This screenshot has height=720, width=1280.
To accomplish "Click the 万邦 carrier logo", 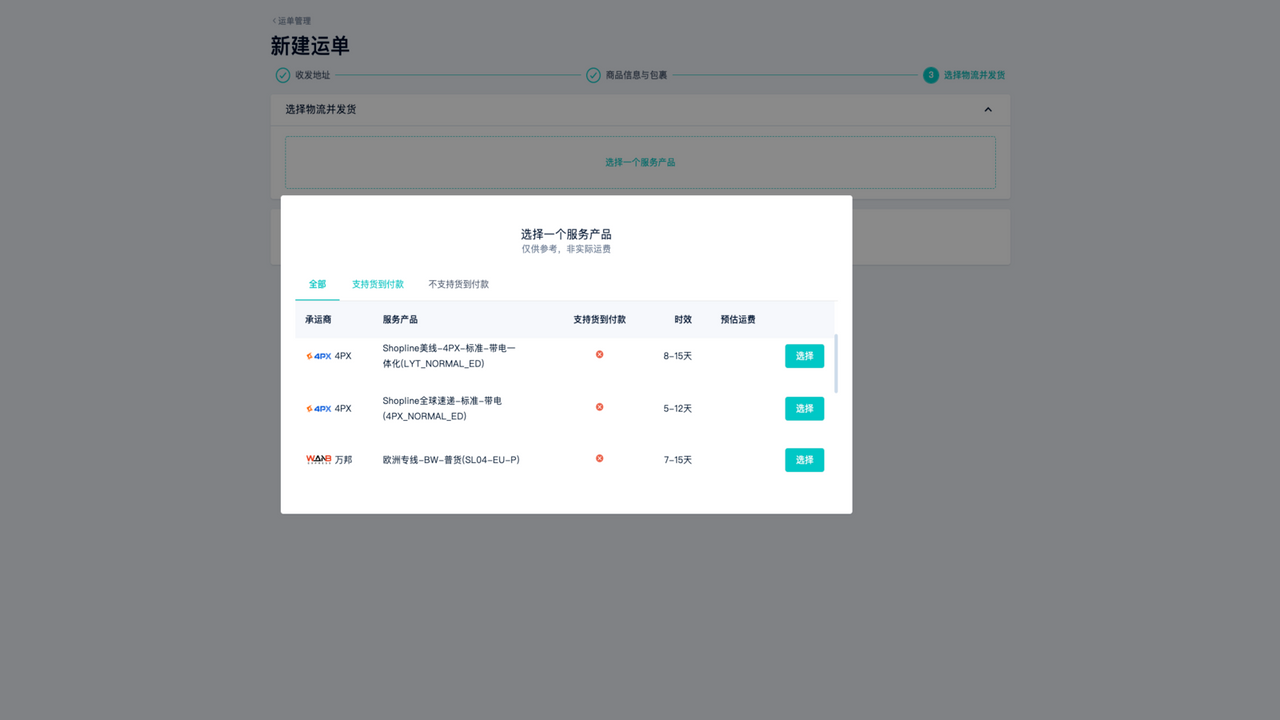I will 319,460.
